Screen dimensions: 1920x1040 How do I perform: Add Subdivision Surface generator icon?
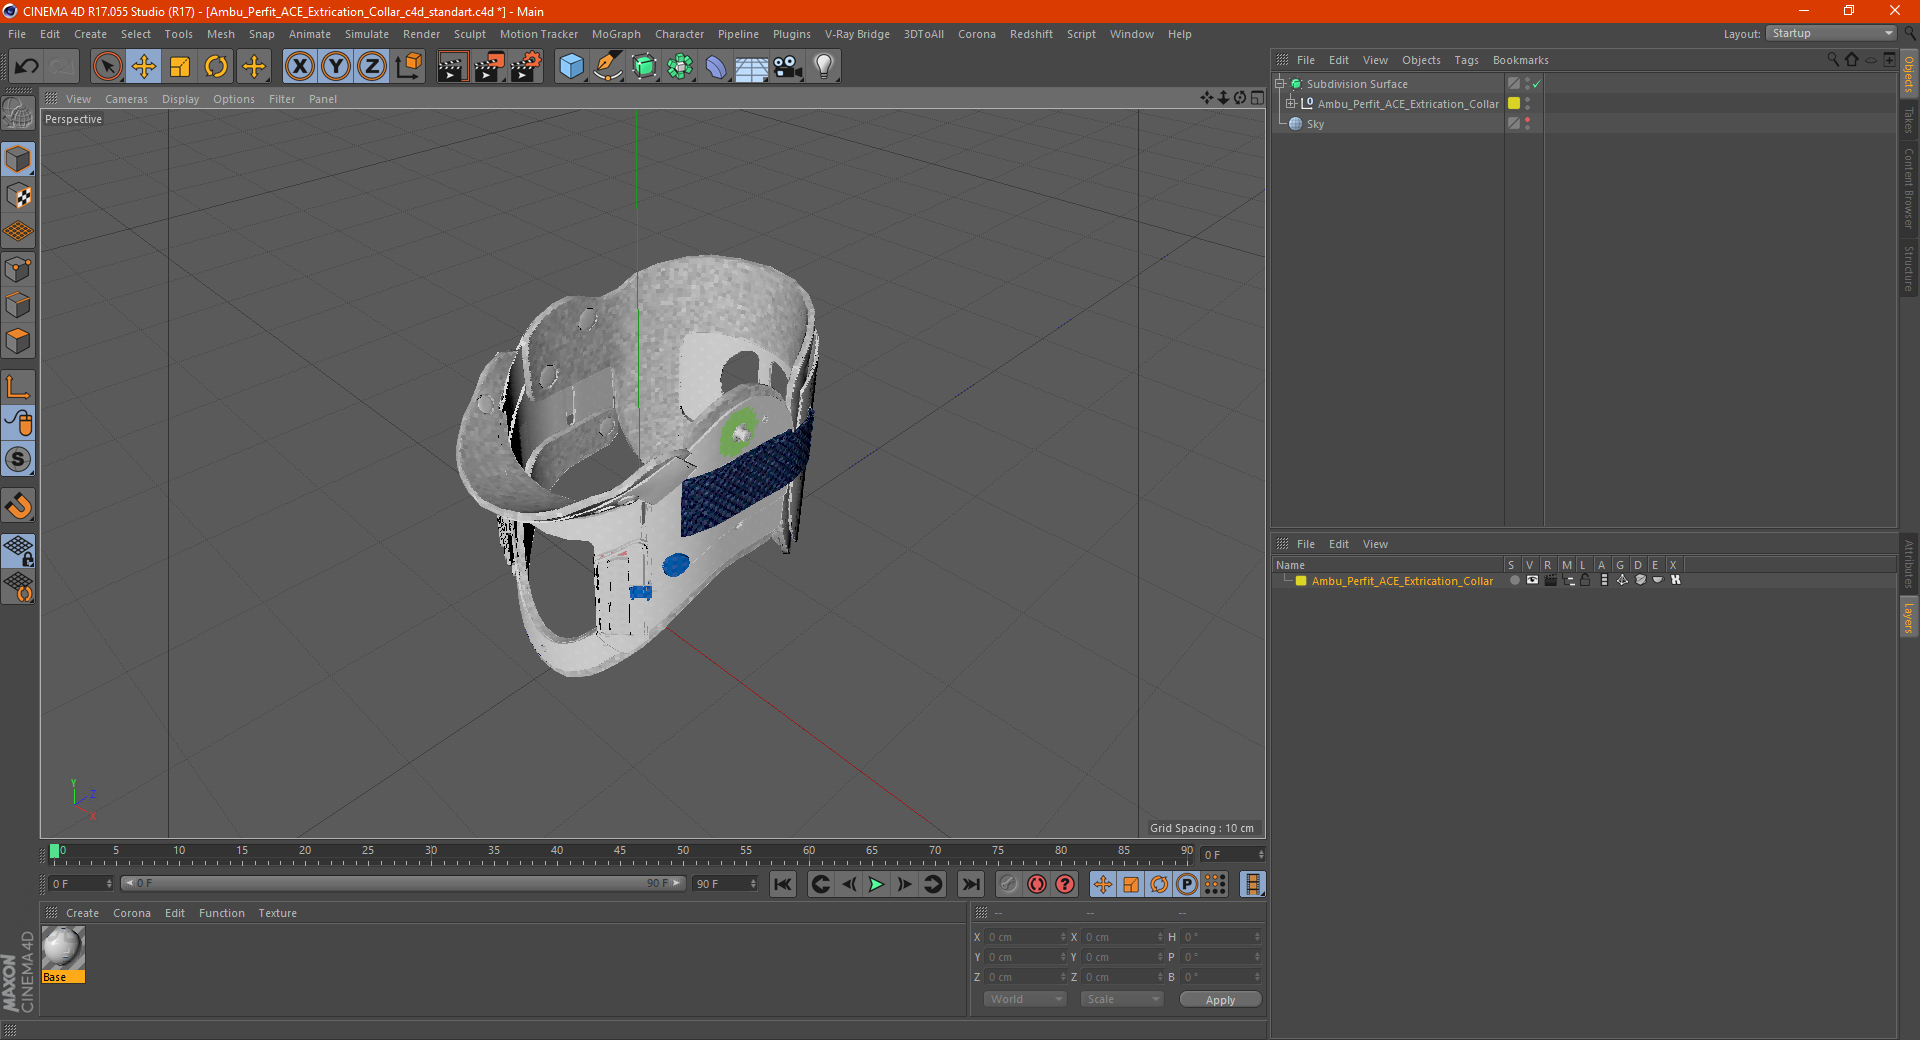point(644,67)
